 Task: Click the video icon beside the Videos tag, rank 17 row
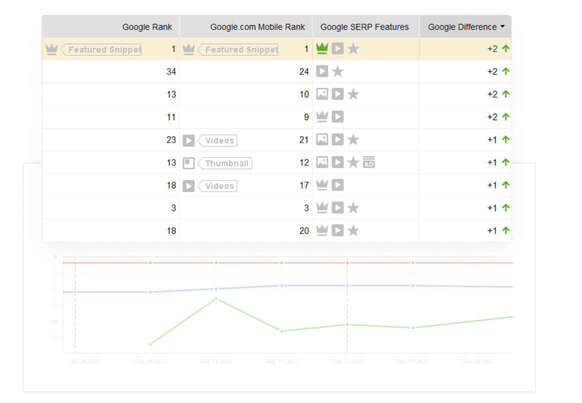(189, 186)
